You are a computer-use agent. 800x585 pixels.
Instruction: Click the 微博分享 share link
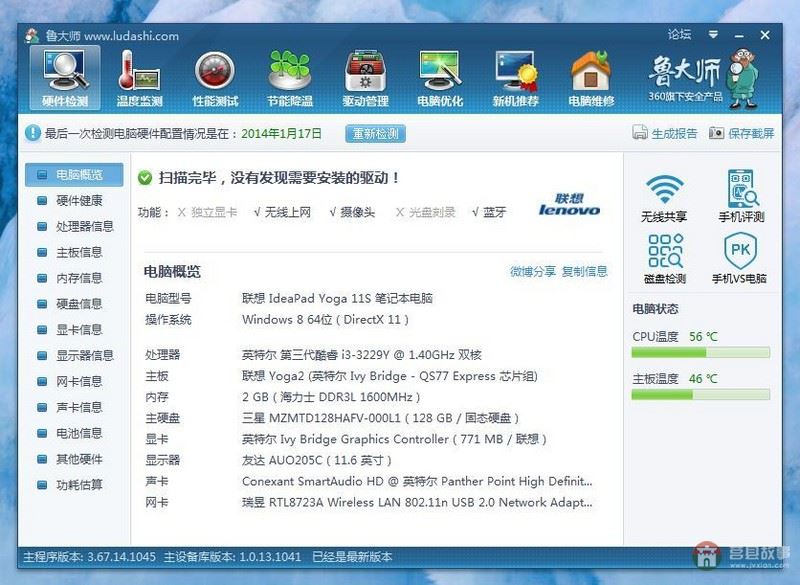pyautogui.click(x=533, y=271)
